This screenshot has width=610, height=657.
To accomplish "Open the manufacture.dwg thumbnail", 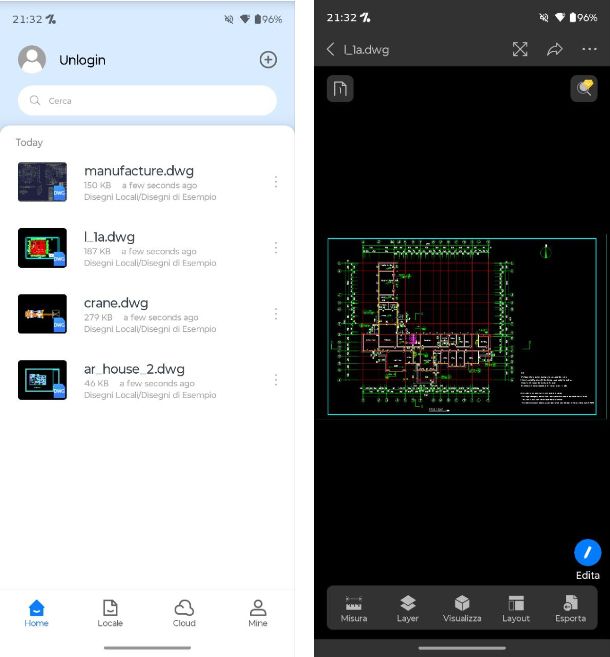I will pyautogui.click(x=42, y=182).
